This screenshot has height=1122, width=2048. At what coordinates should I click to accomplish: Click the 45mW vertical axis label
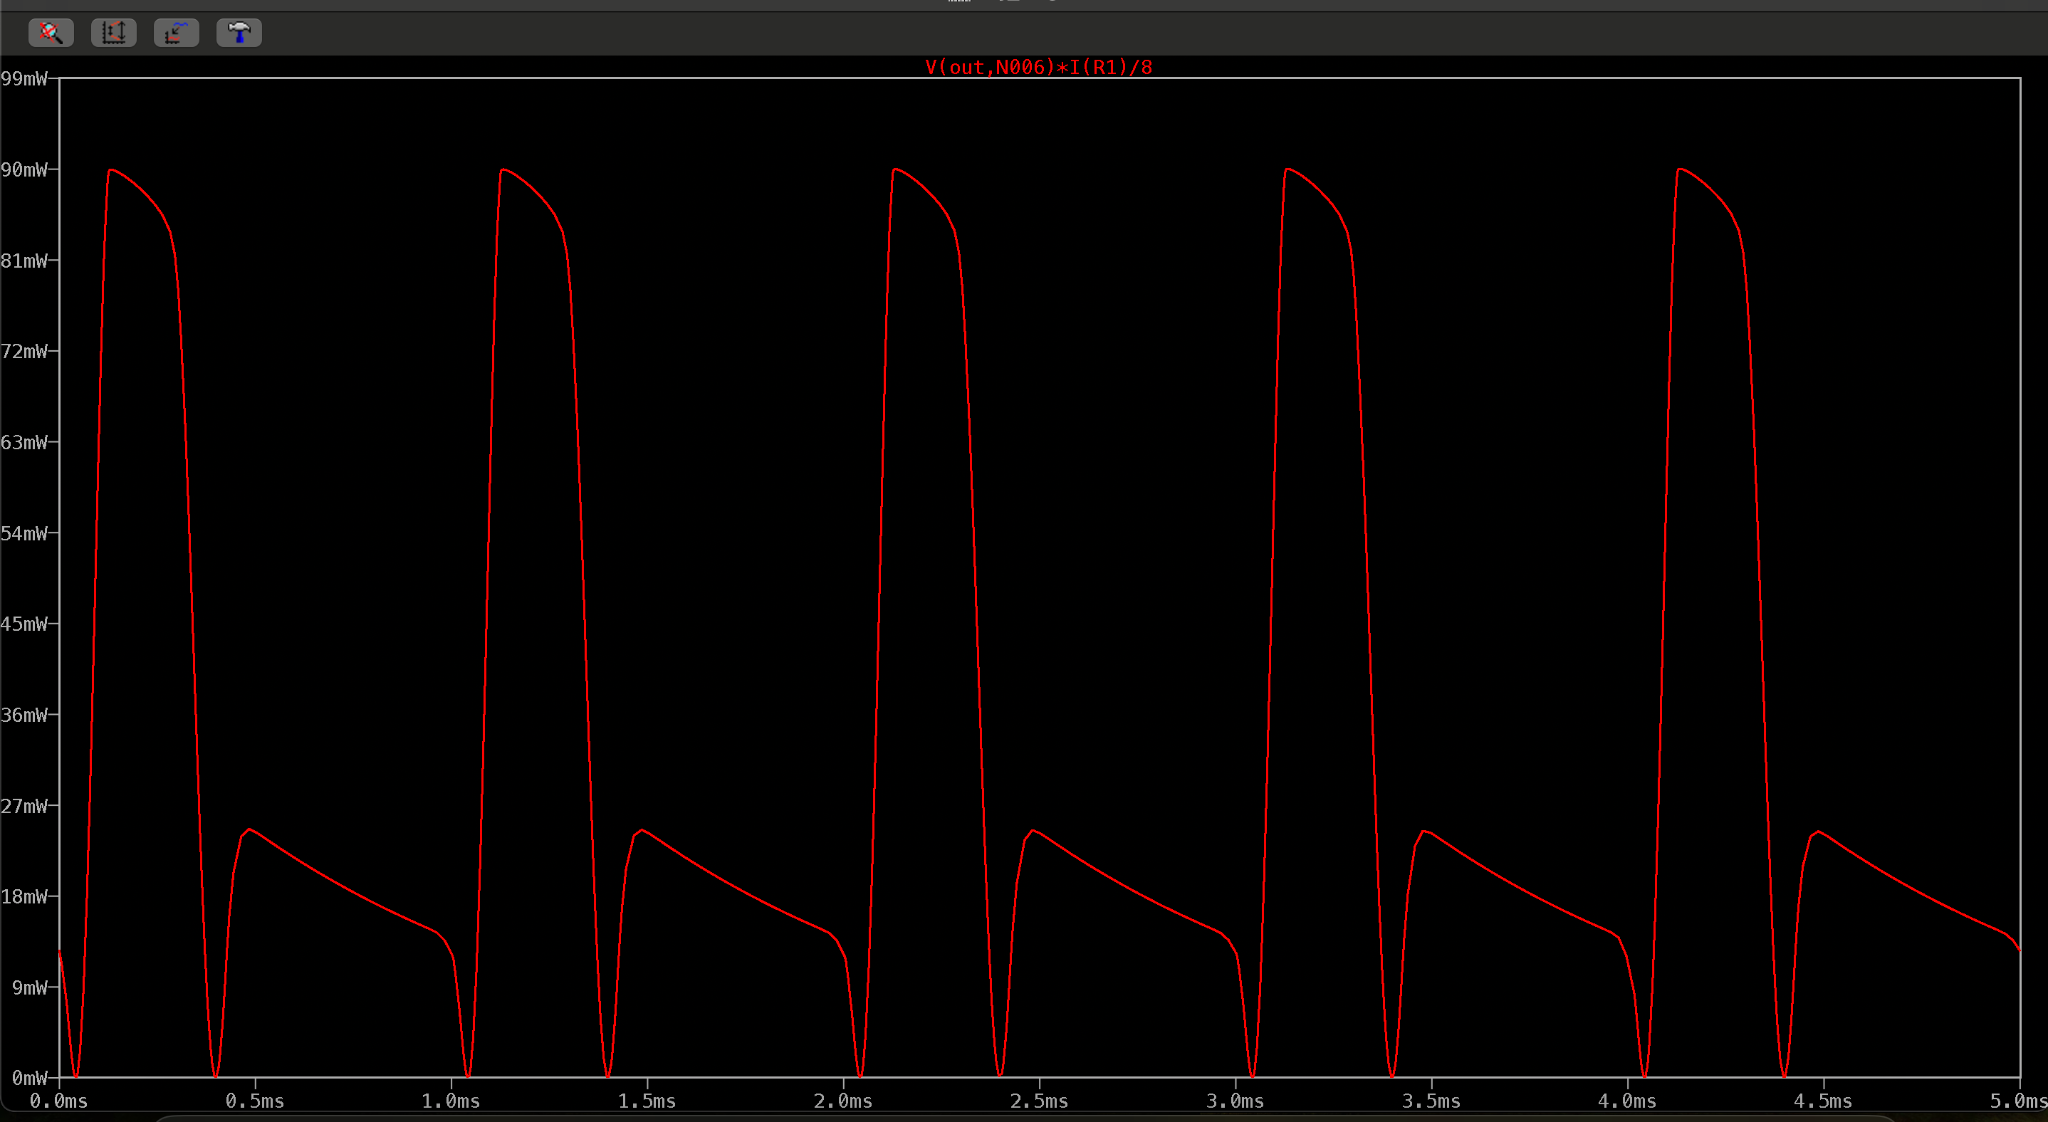(24, 624)
